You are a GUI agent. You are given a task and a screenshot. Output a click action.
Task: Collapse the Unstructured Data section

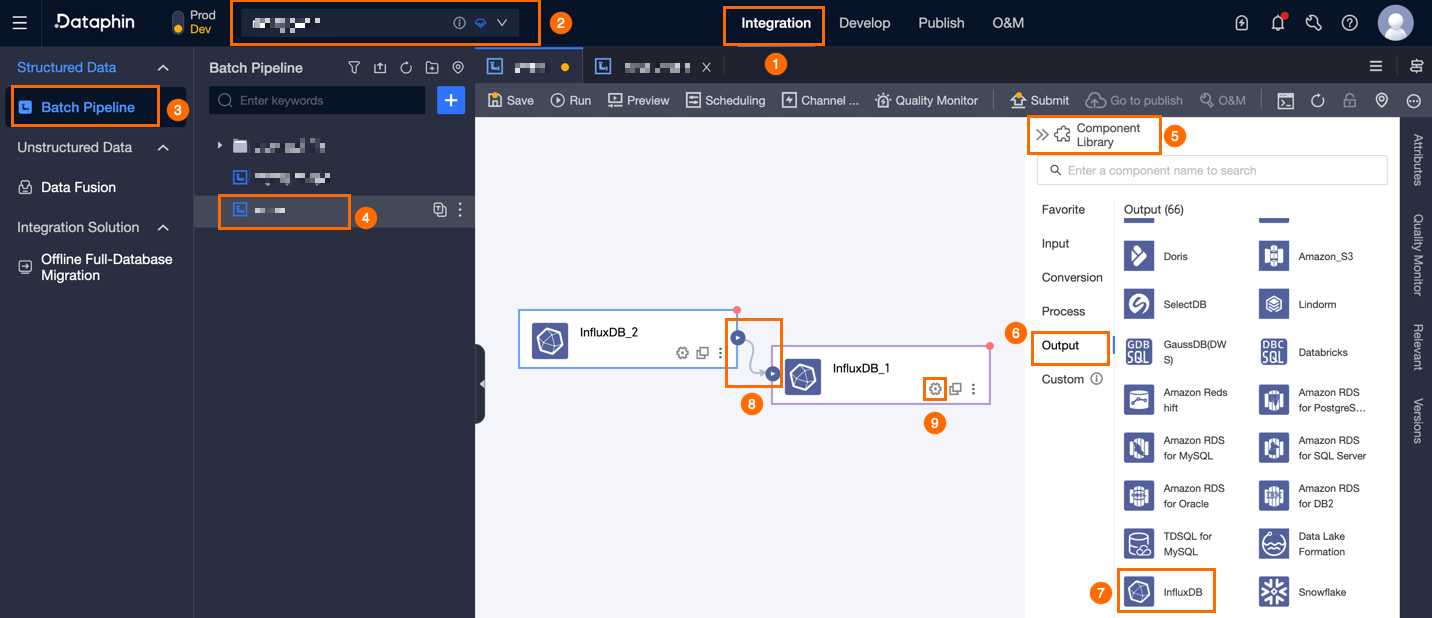click(163, 147)
